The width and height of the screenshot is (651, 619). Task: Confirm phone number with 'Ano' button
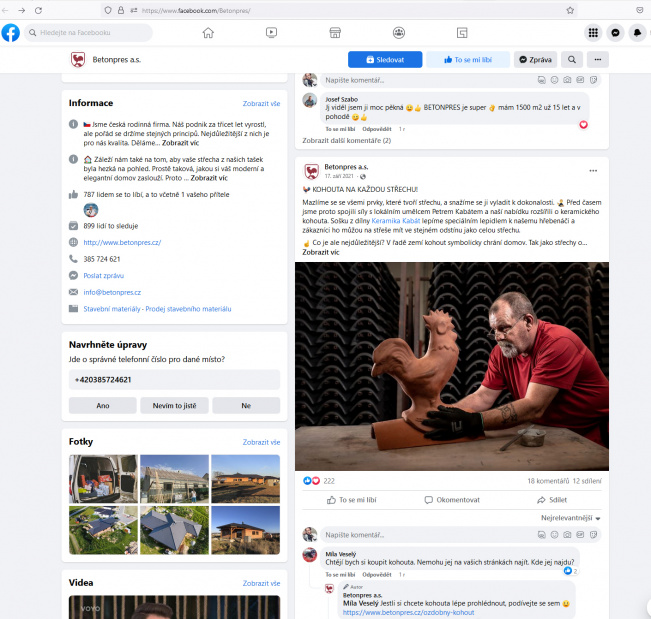pyautogui.click(x=102, y=405)
